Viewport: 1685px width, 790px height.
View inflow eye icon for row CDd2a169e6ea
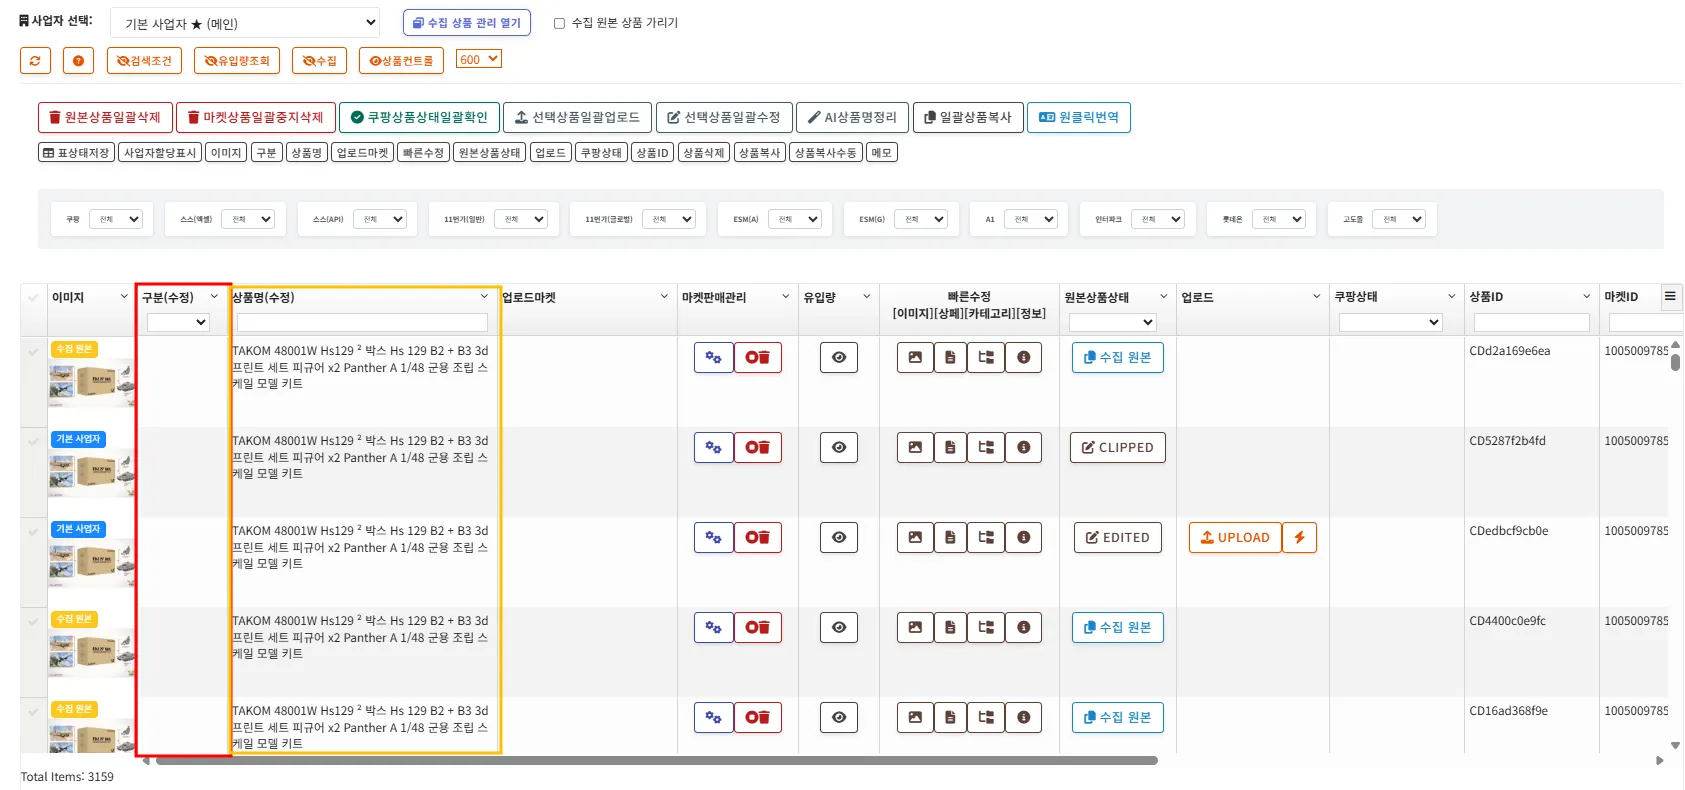pos(839,357)
